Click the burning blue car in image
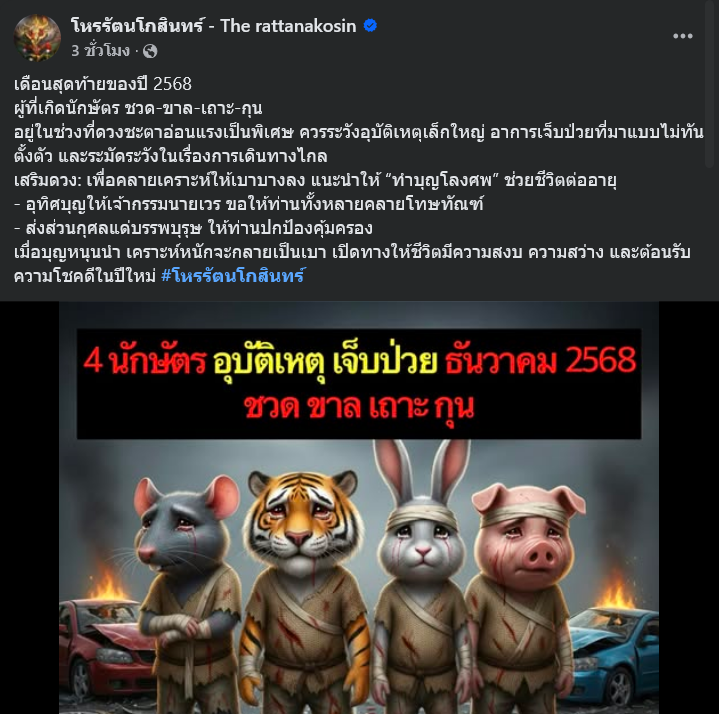 pos(614,647)
